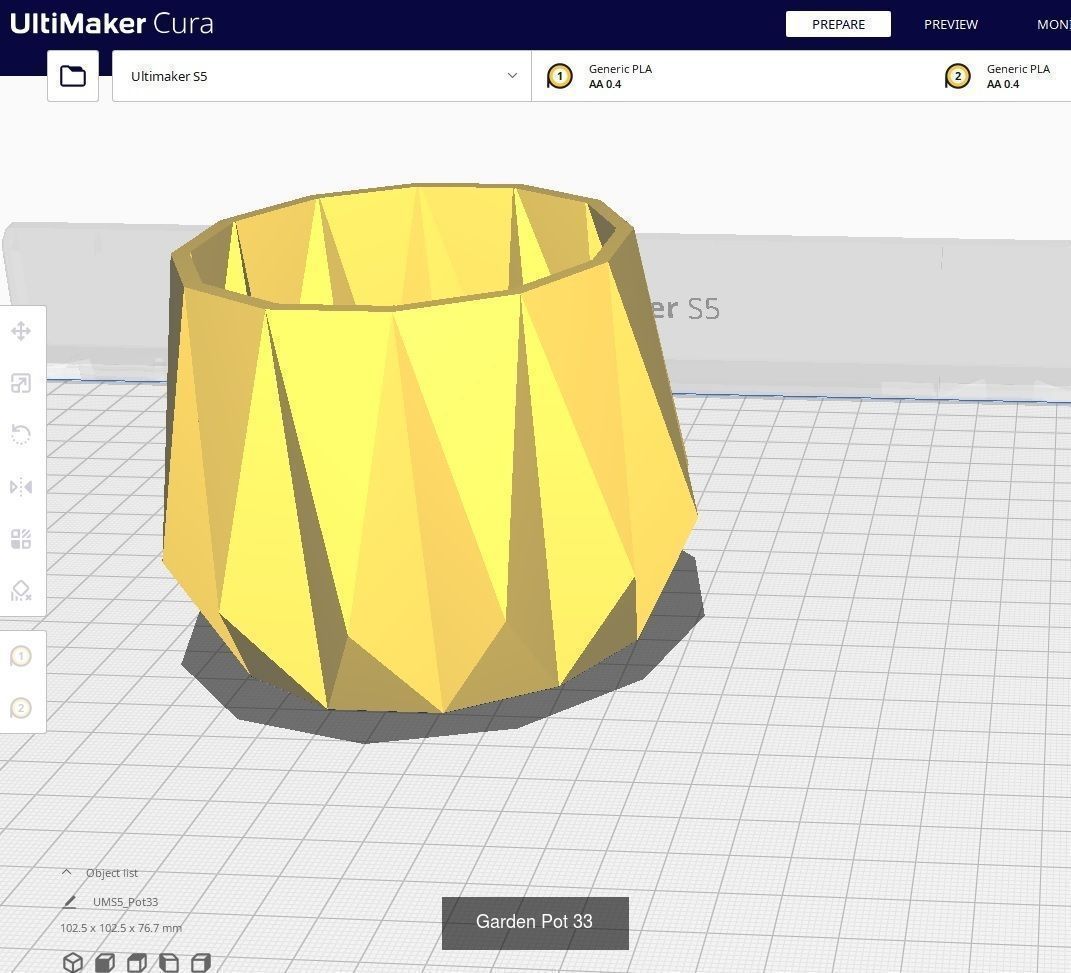Click the Object list heading text

tap(112, 873)
